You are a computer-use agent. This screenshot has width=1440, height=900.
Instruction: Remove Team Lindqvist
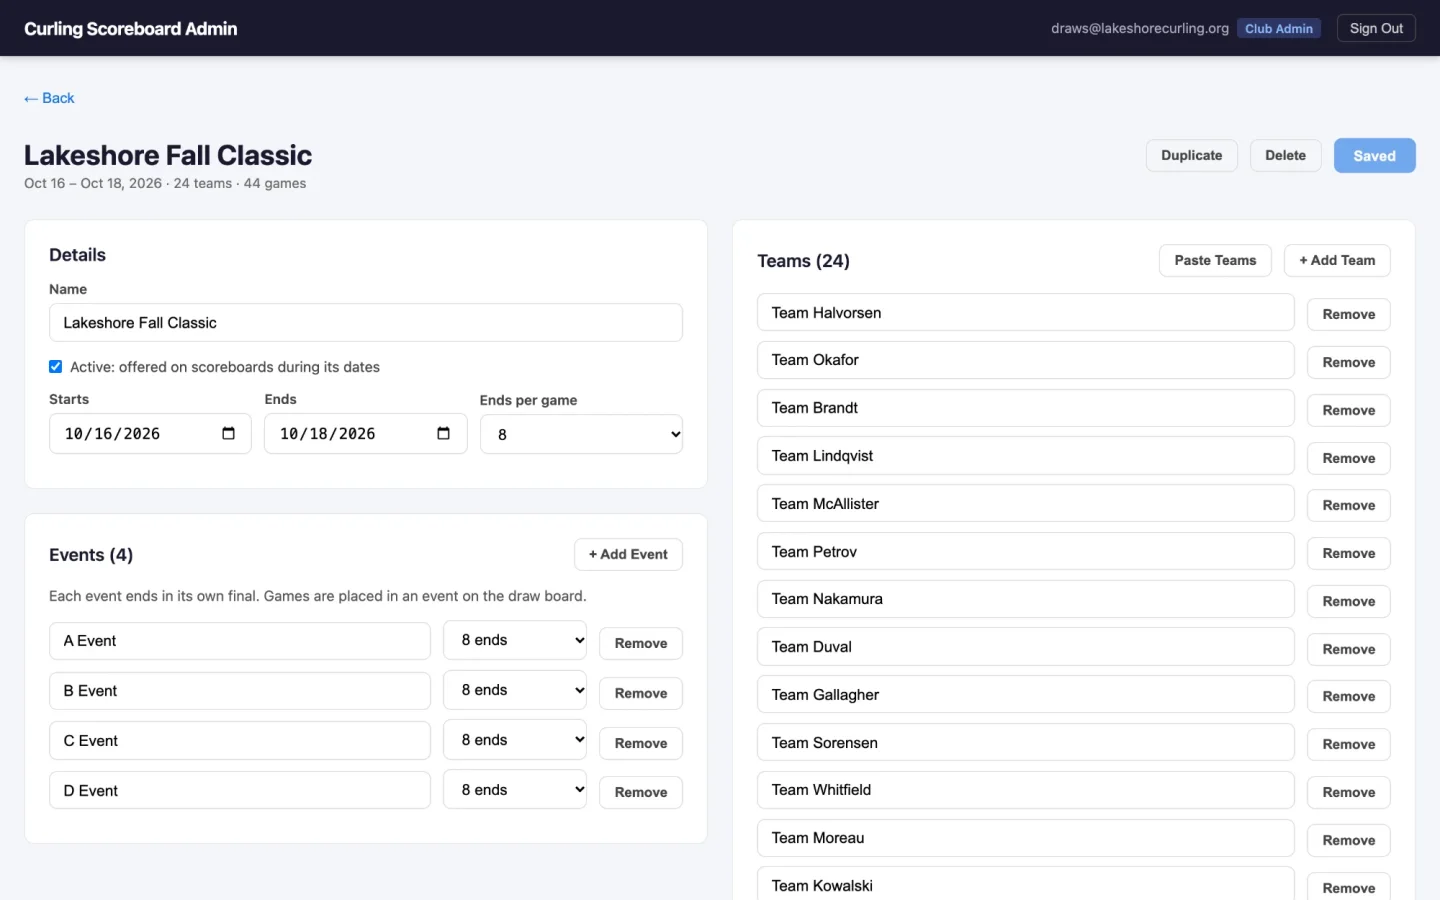[x=1349, y=458]
